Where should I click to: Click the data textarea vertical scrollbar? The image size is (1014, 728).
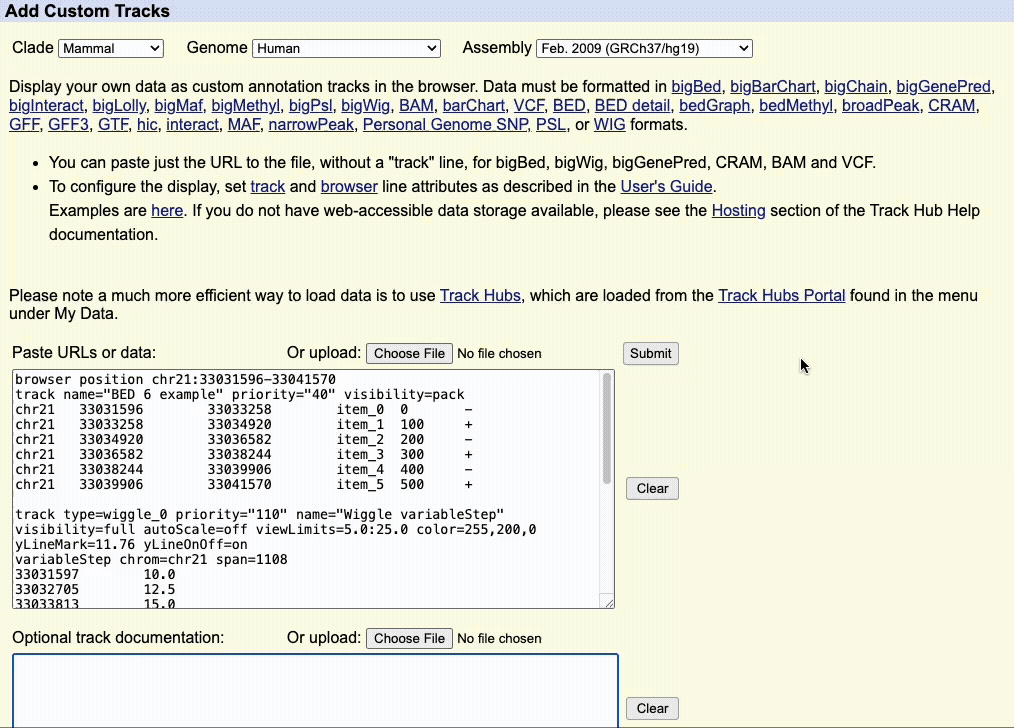(606, 430)
